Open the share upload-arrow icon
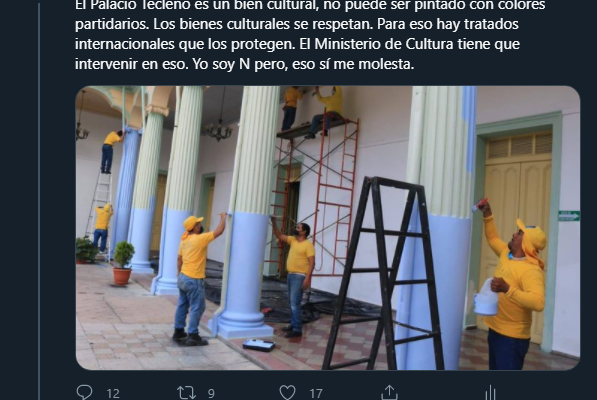Image resolution: width=597 pixels, height=400 pixels. tap(389, 392)
